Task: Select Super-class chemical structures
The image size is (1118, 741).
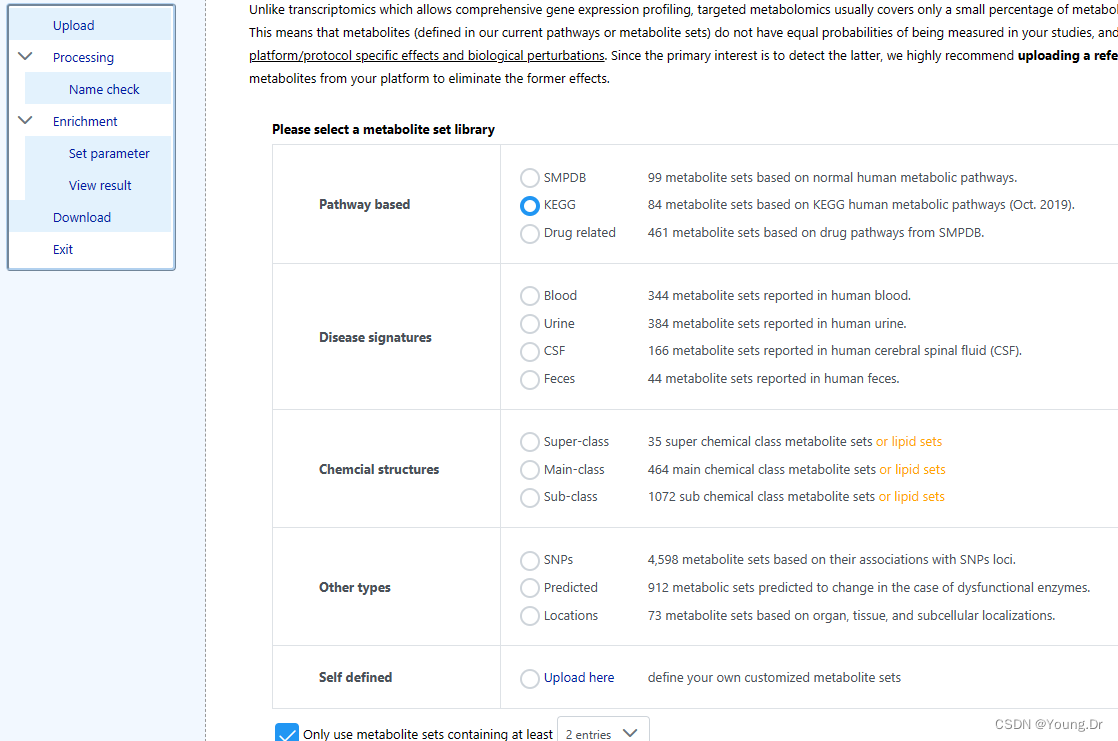Action: pyautogui.click(x=530, y=442)
